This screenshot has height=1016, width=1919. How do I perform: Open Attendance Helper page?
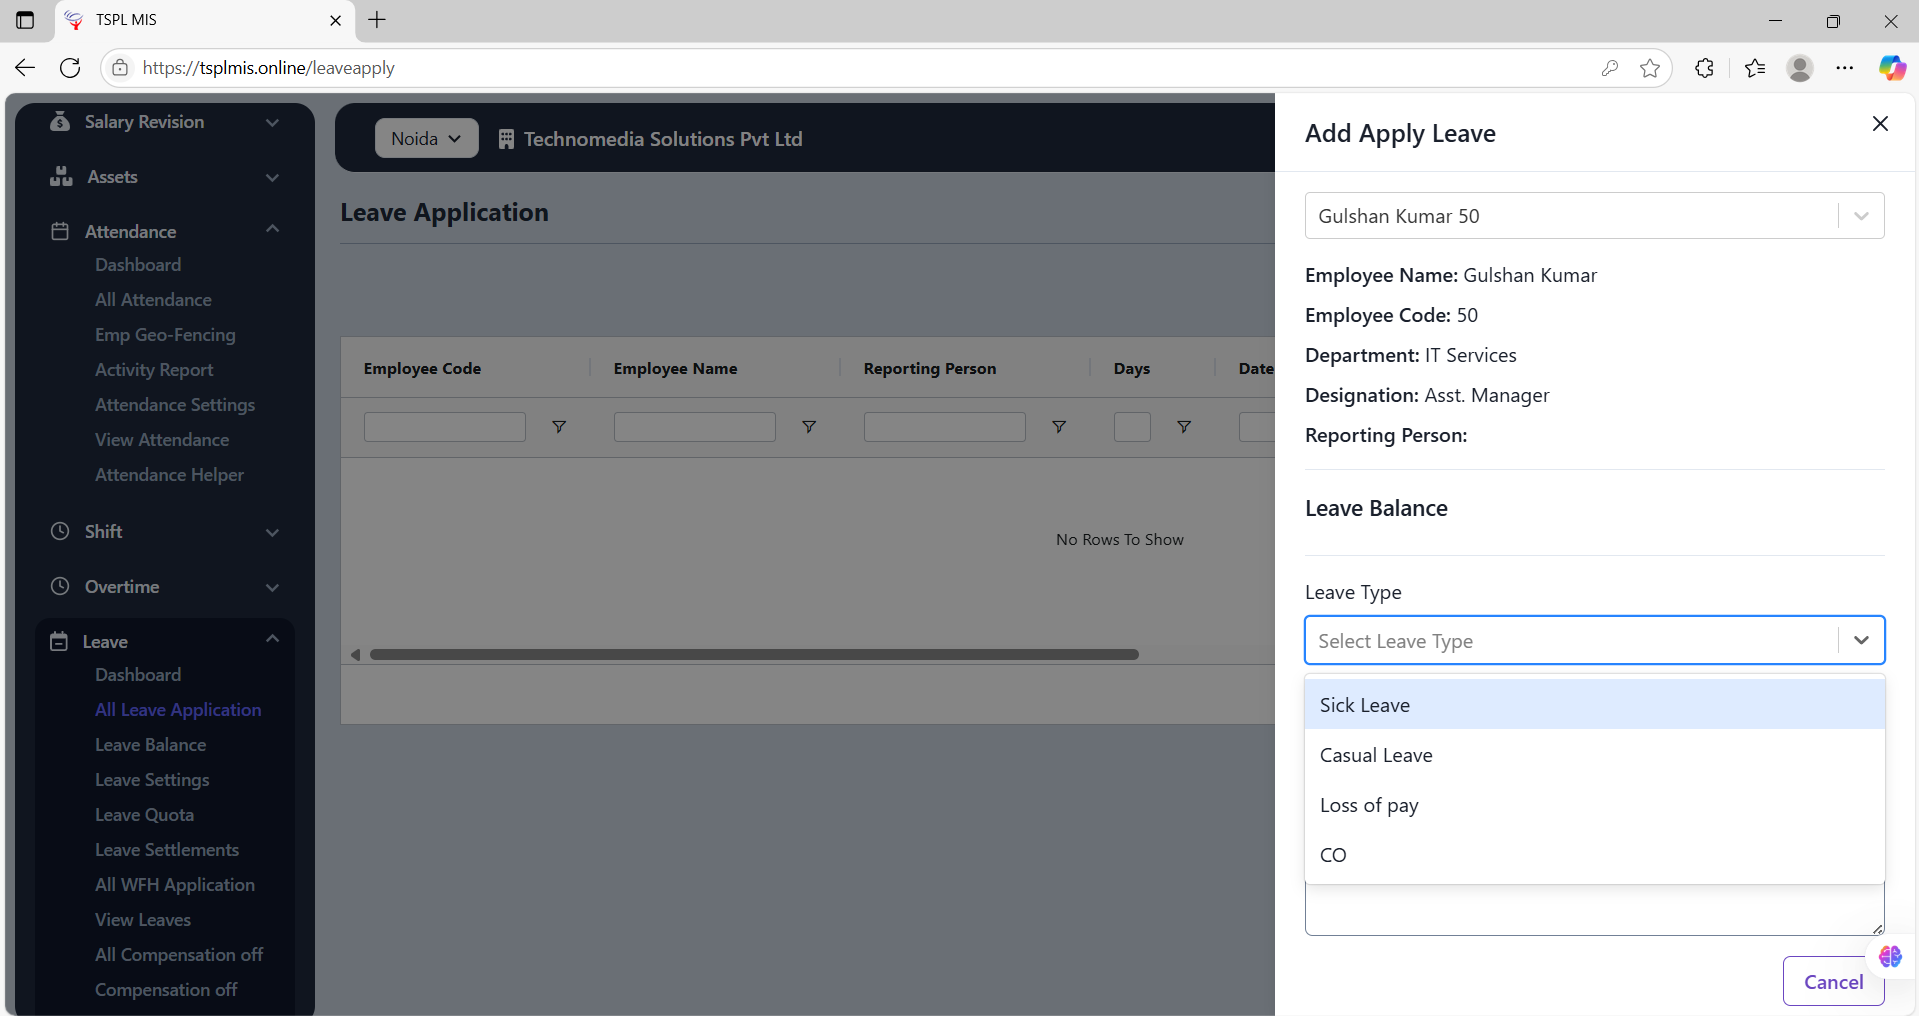[x=169, y=475]
